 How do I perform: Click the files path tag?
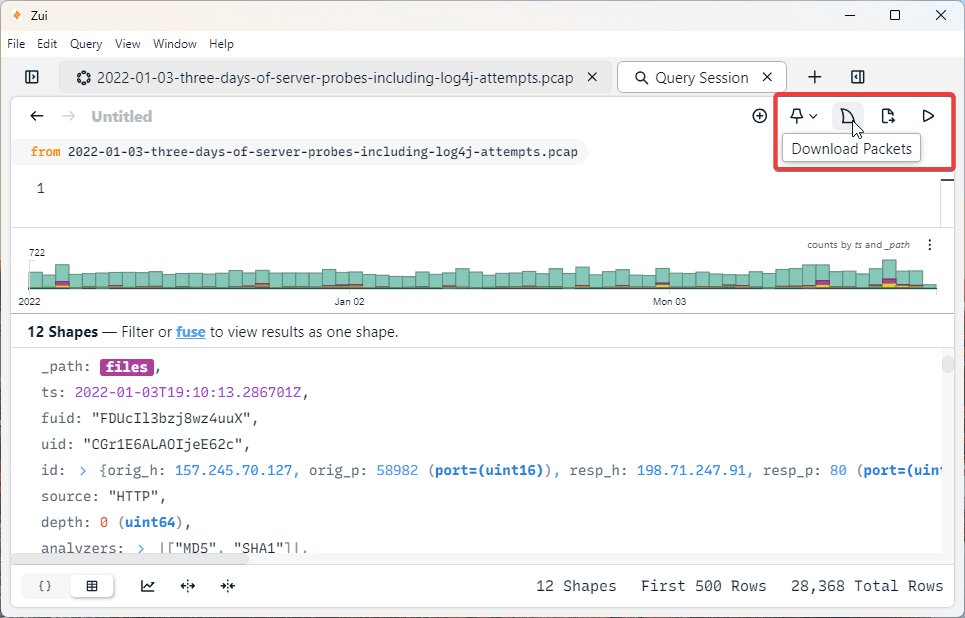coord(127,367)
